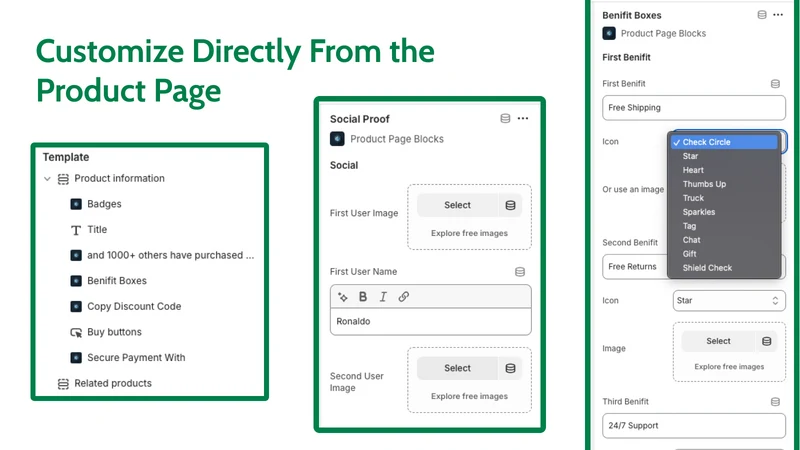Screen dimensions: 800x450
Task: Toggle bold formatting in First User Name
Action: (363, 297)
